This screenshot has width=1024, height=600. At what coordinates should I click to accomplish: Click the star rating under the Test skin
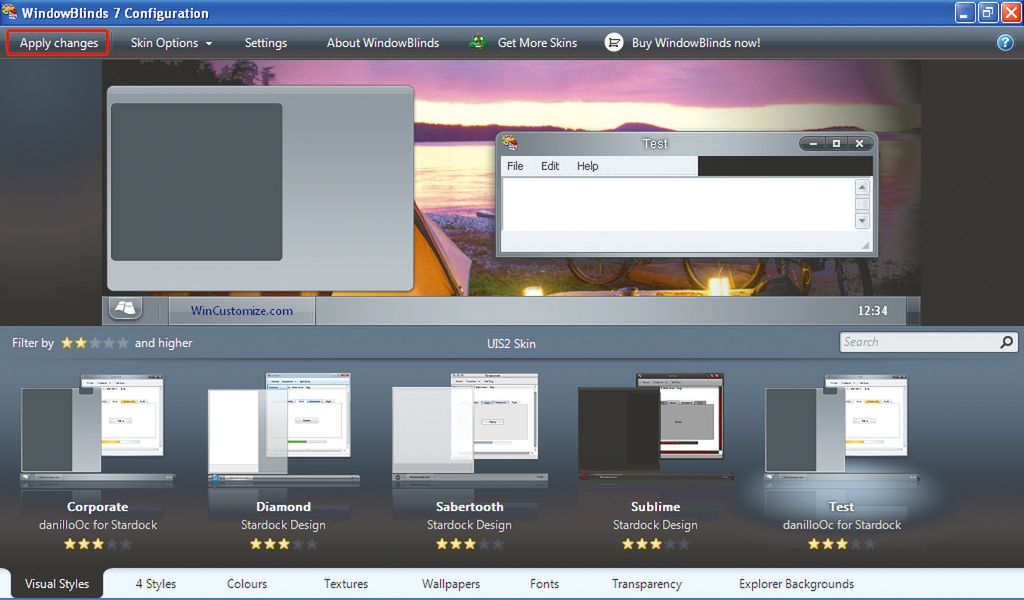841,543
